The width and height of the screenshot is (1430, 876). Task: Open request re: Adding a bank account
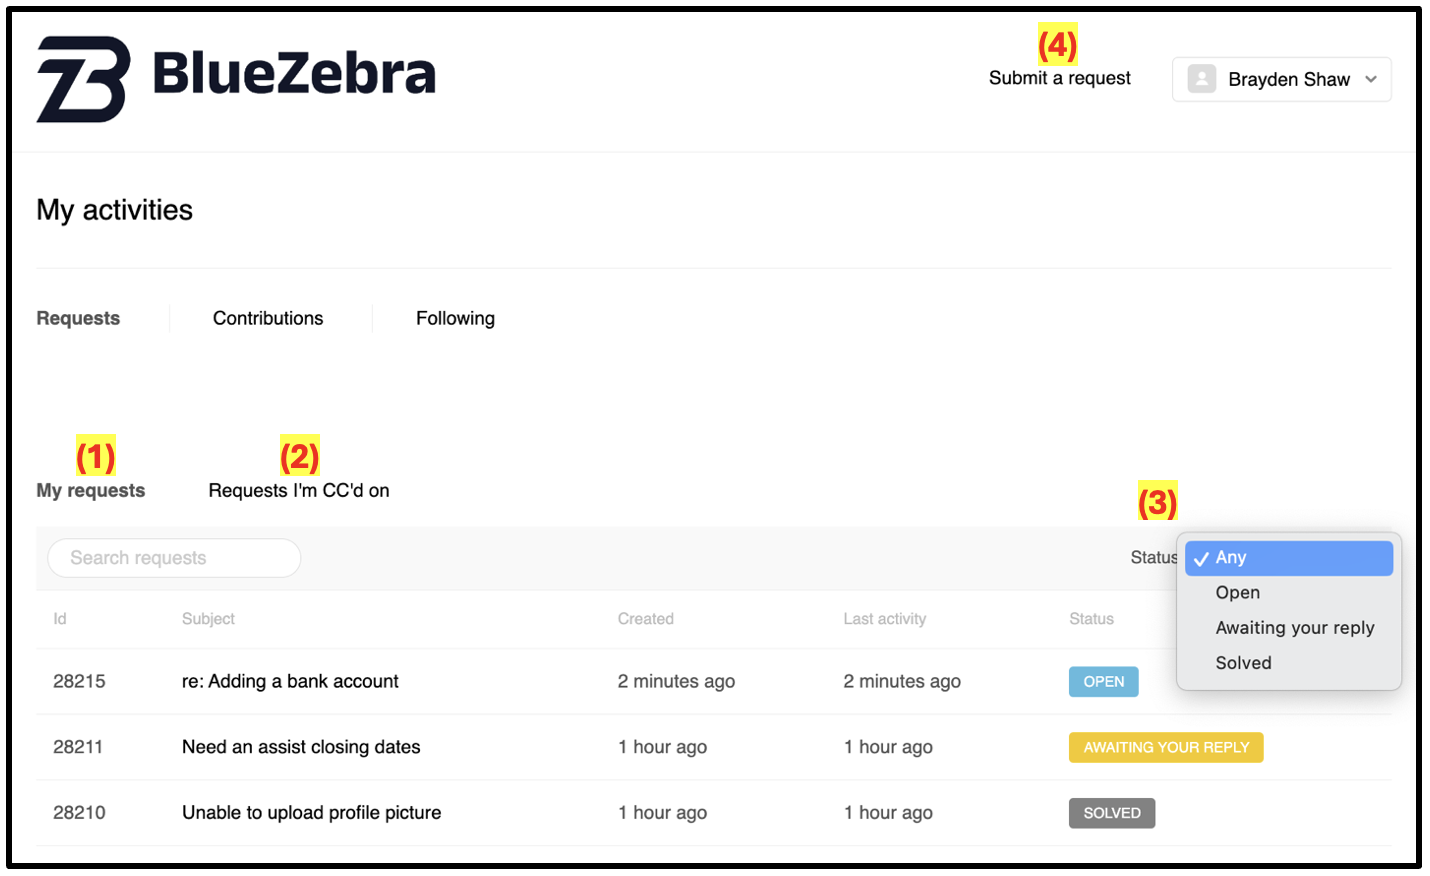coord(290,681)
